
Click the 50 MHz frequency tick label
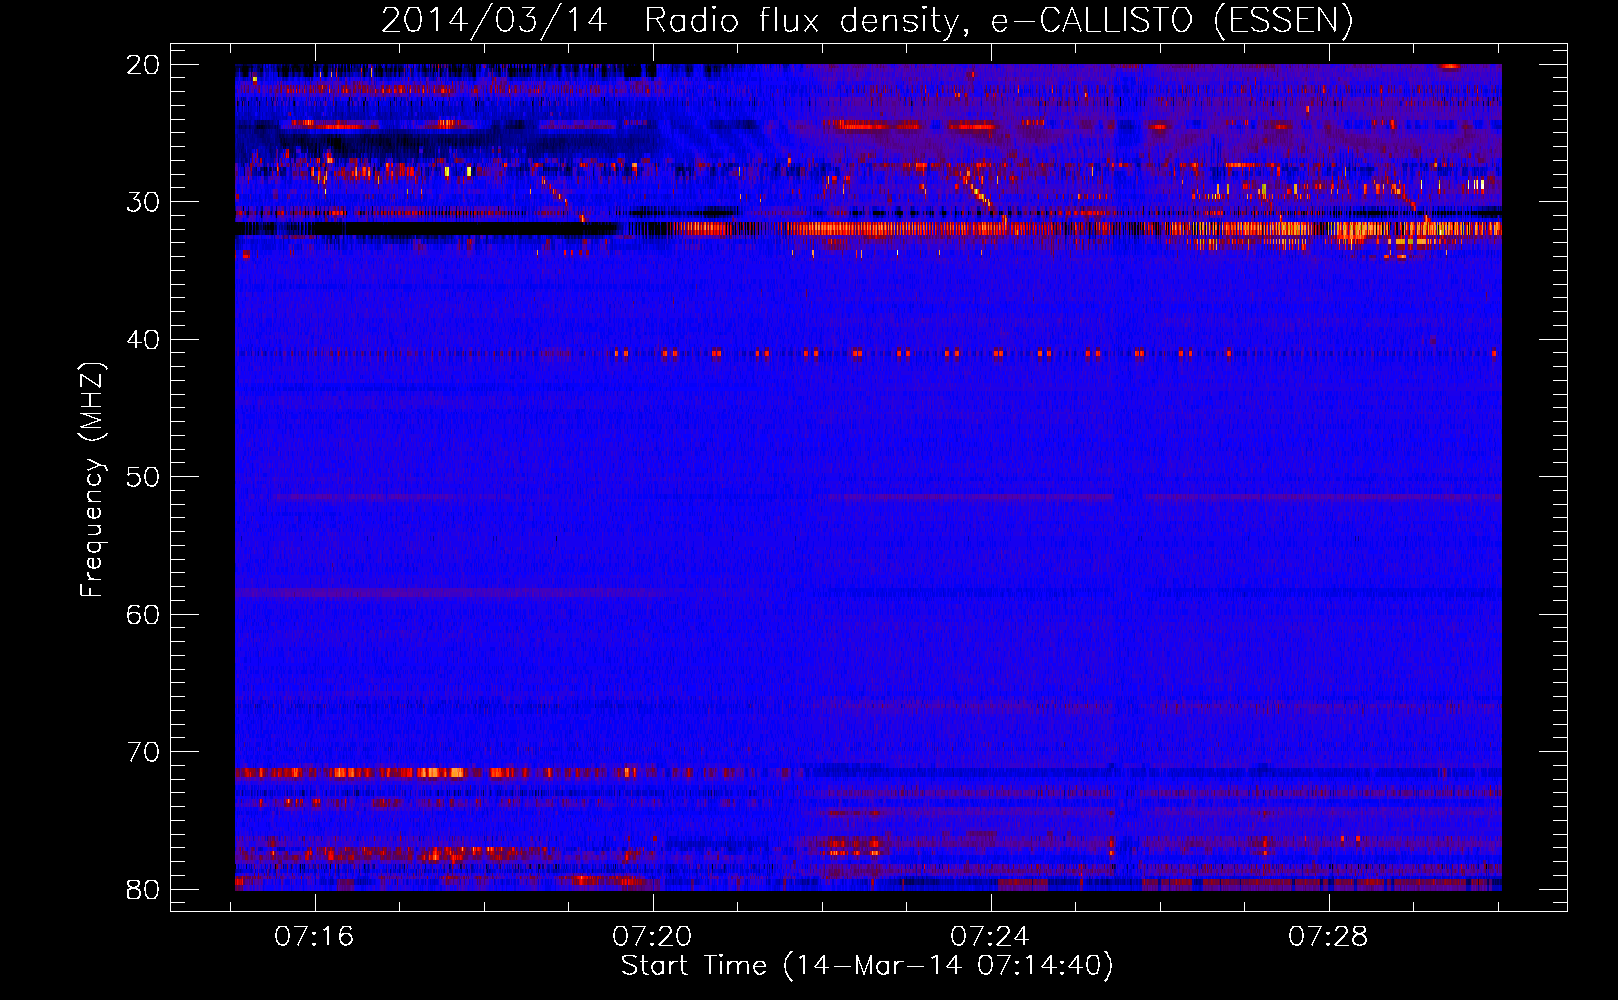pyautogui.click(x=143, y=477)
